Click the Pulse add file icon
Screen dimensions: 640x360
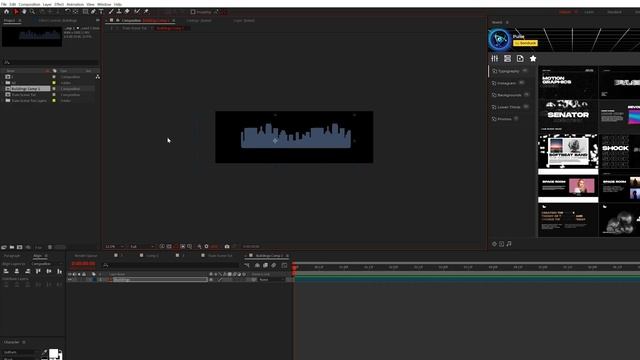[x=520, y=59]
